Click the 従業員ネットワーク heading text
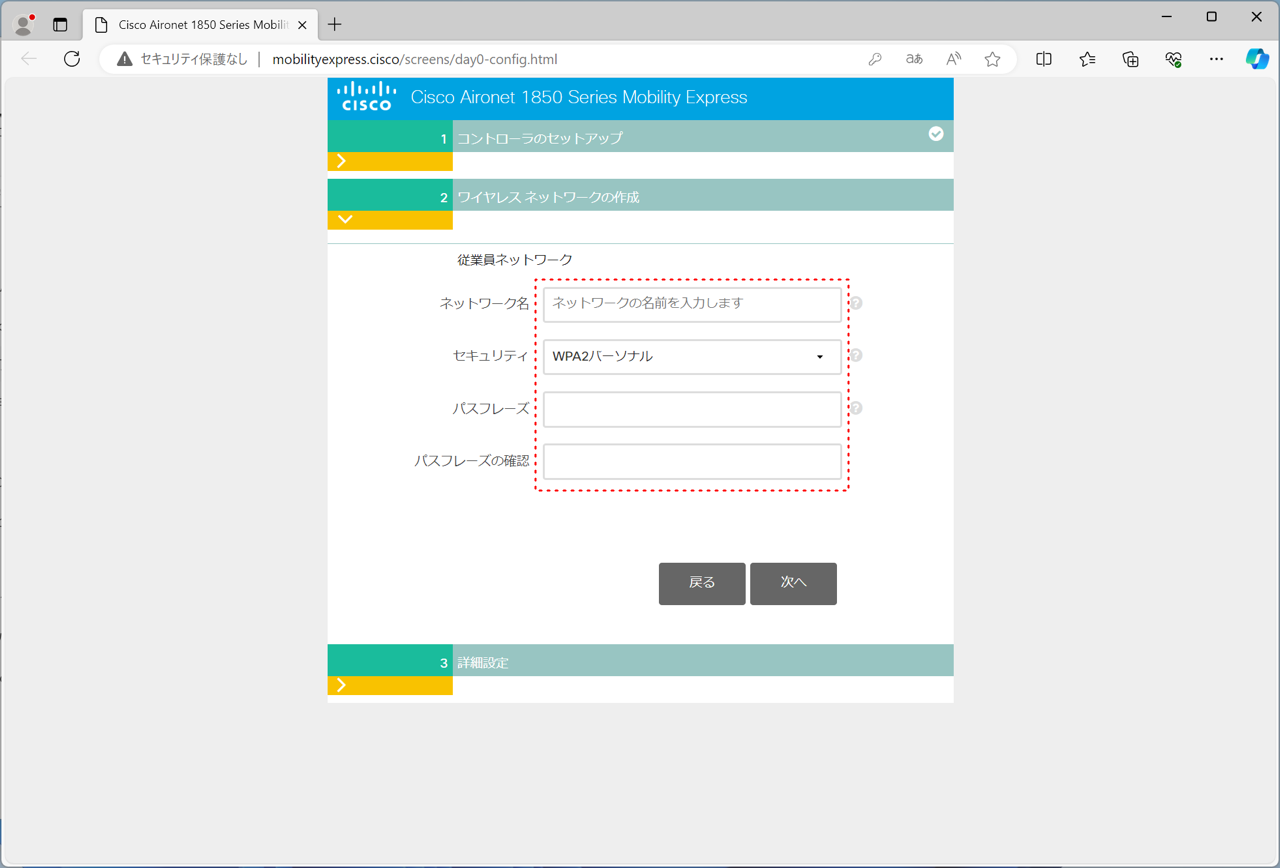The image size is (1280, 868). pos(515,260)
